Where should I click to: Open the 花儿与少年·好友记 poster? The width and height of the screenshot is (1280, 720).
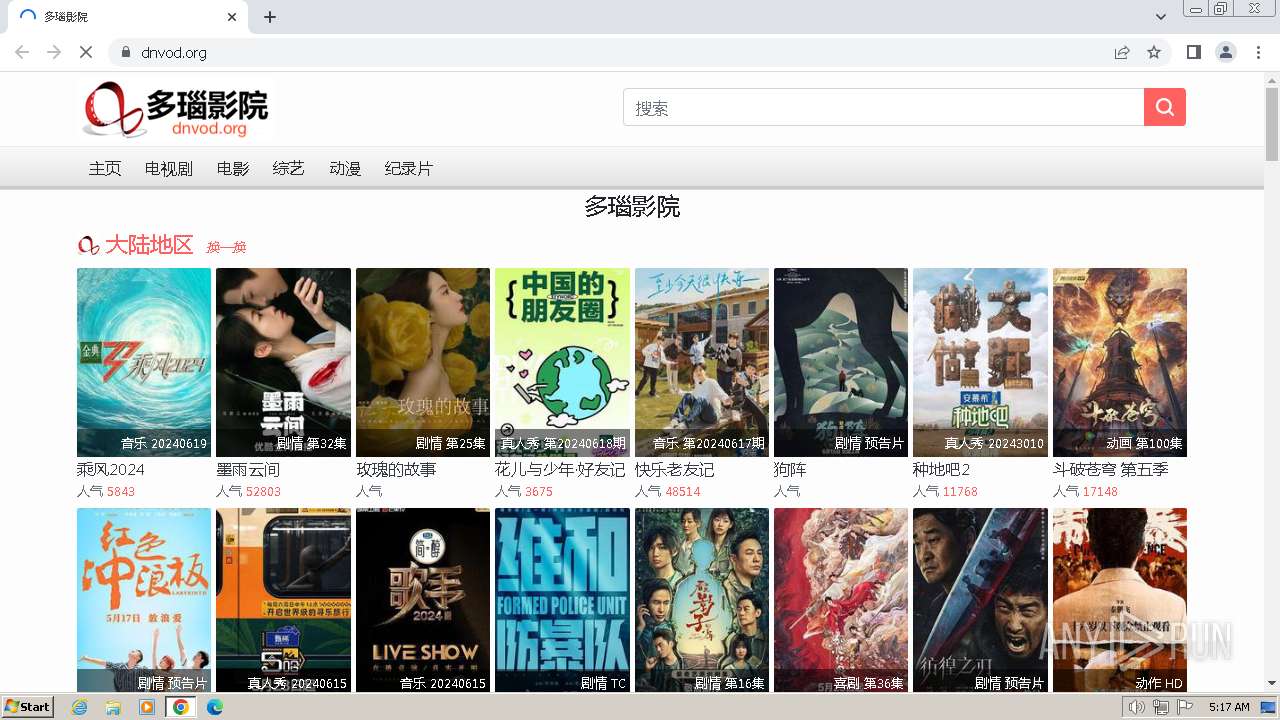pyautogui.click(x=562, y=362)
